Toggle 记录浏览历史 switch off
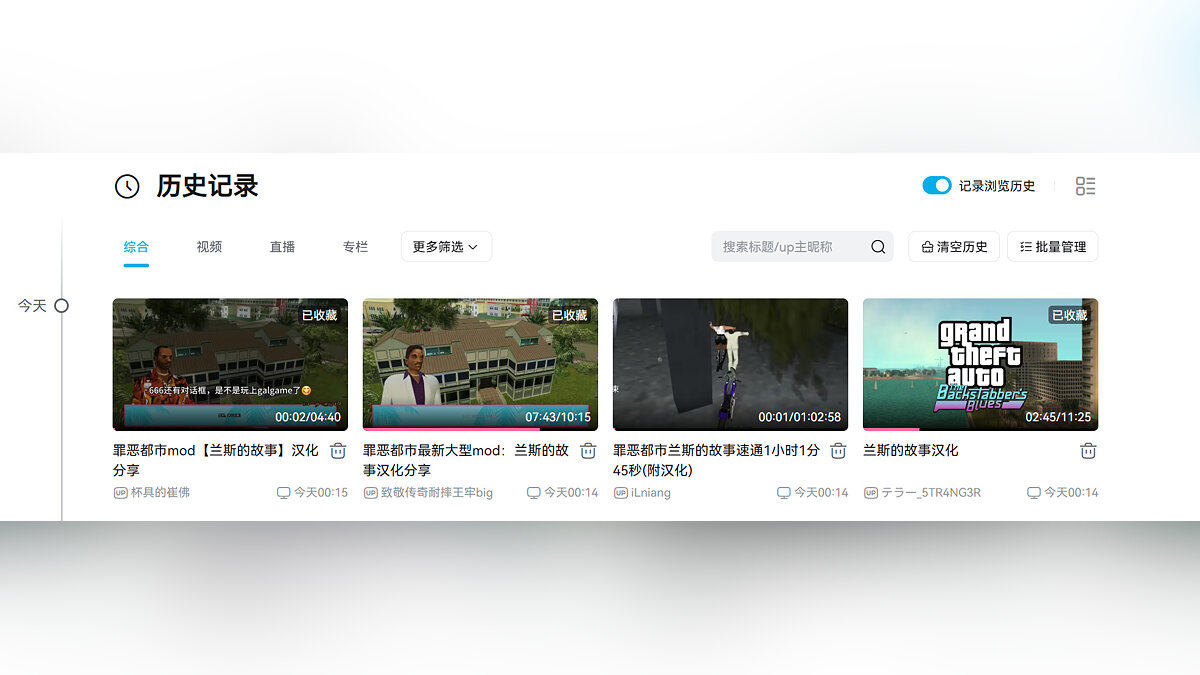The height and width of the screenshot is (675, 1200). click(936, 186)
